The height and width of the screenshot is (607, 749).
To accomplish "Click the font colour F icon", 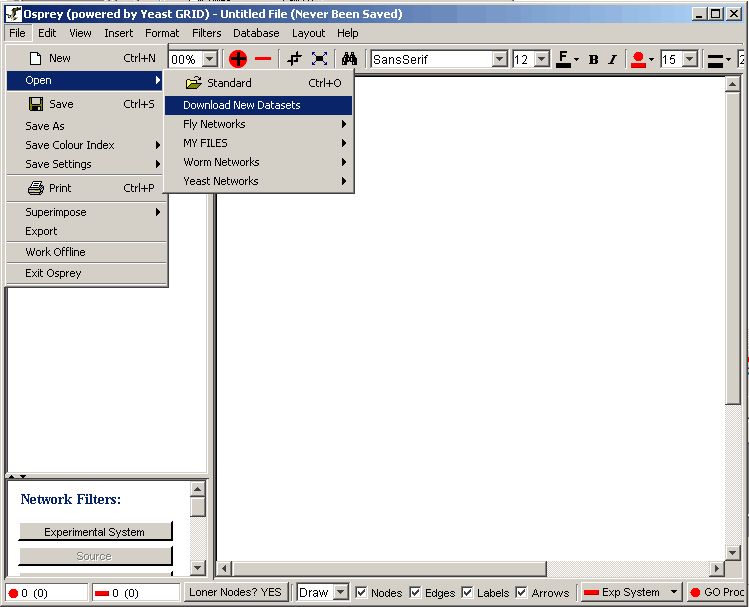I will point(564,60).
